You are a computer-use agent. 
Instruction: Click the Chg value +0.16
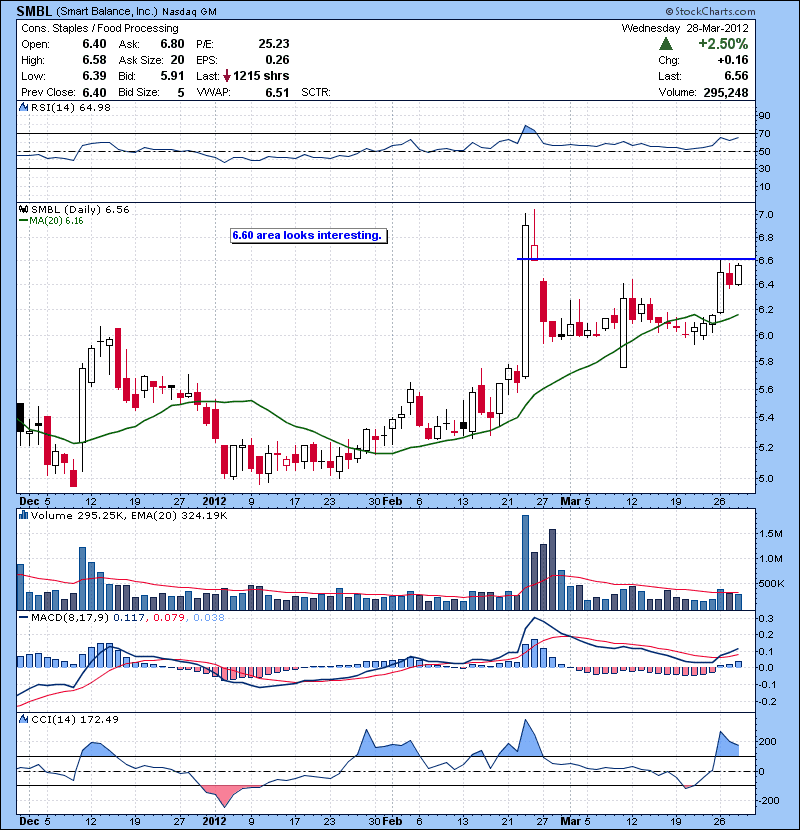point(733,60)
